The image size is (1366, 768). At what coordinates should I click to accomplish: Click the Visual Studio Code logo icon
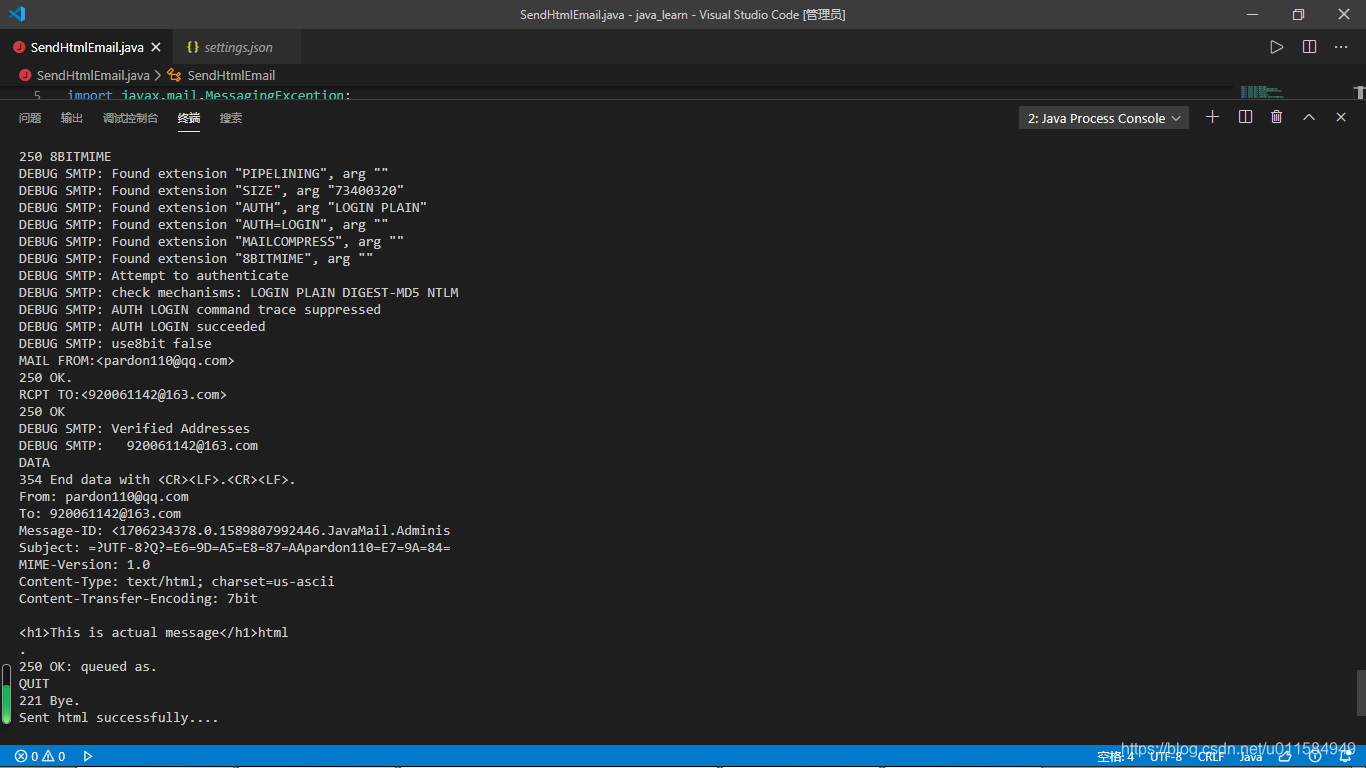[x=17, y=14]
